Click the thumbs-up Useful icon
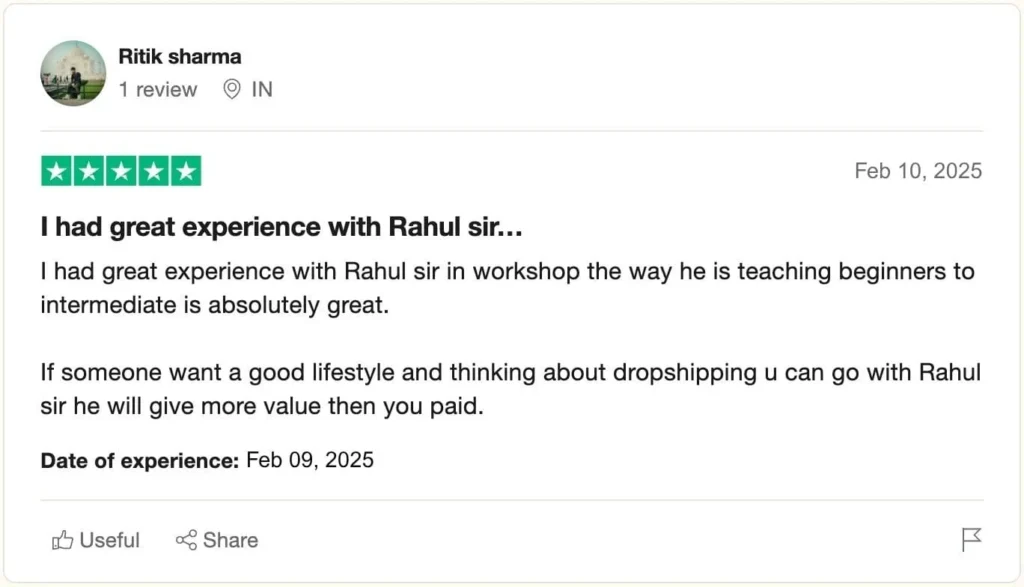Image resolution: width=1024 pixels, height=587 pixels. (x=63, y=541)
